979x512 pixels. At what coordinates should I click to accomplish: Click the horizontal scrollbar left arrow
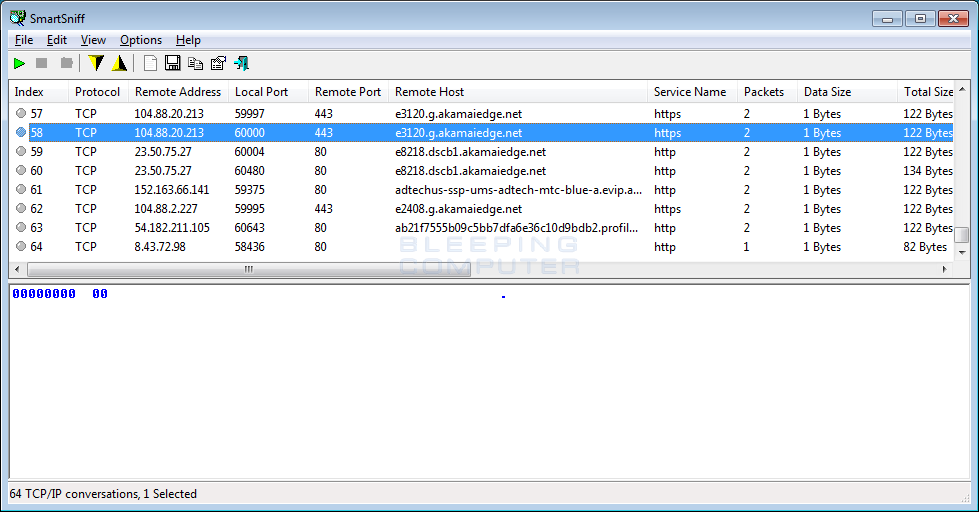[x=17, y=269]
